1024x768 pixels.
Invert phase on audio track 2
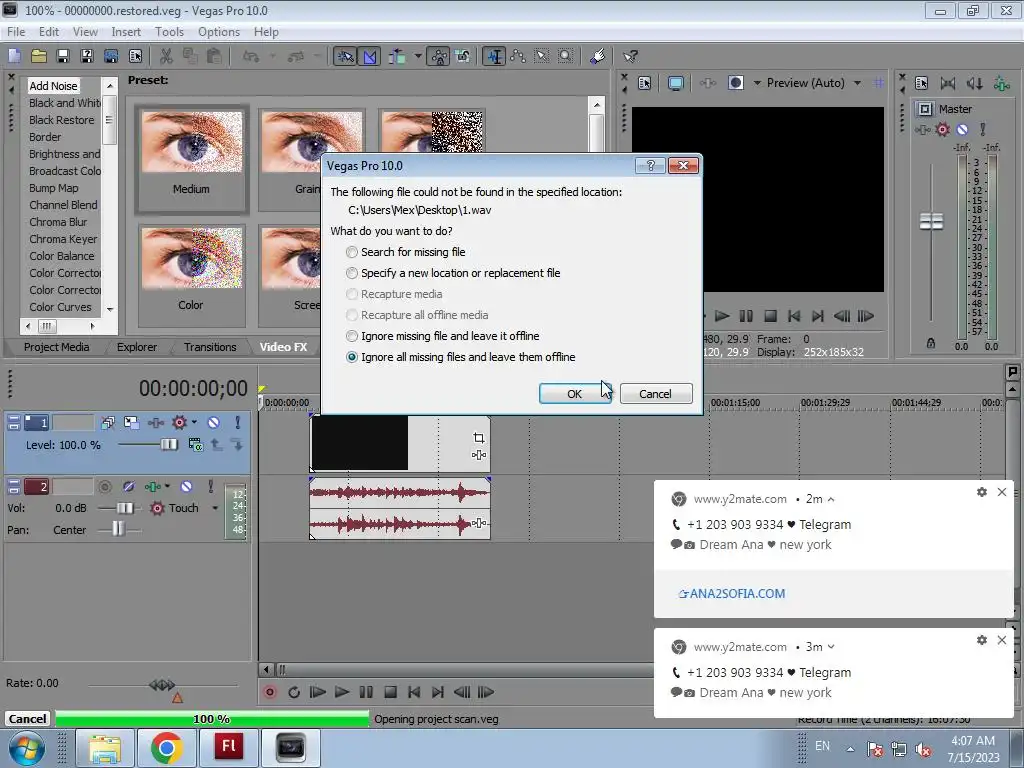click(129, 487)
